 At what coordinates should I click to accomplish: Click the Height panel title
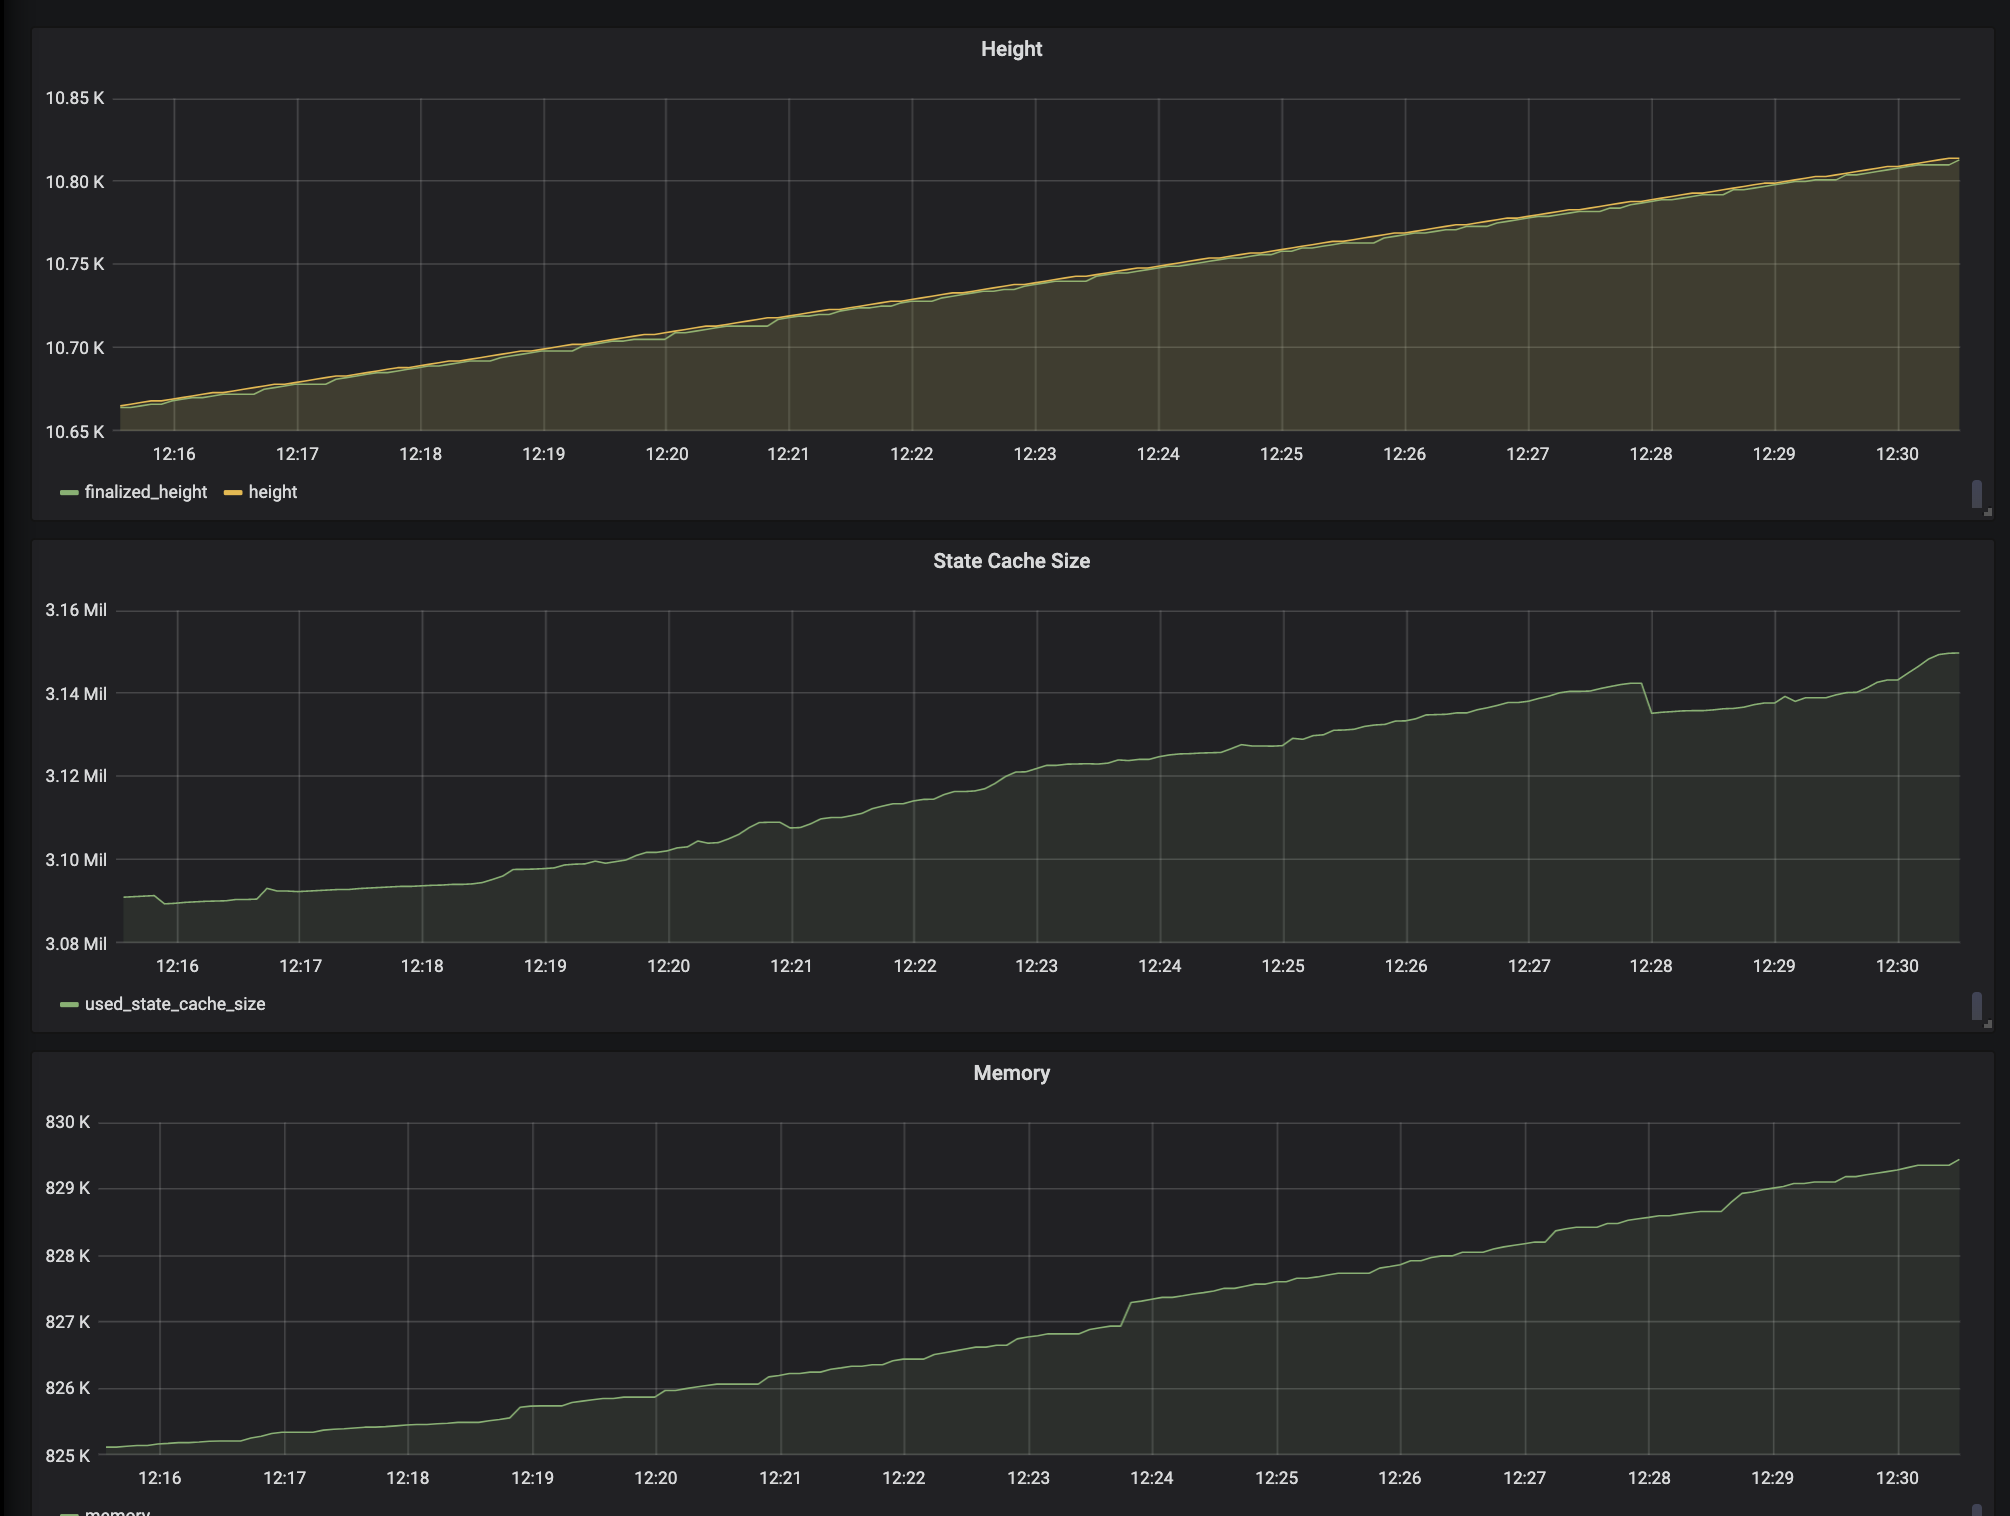click(1010, 48)
